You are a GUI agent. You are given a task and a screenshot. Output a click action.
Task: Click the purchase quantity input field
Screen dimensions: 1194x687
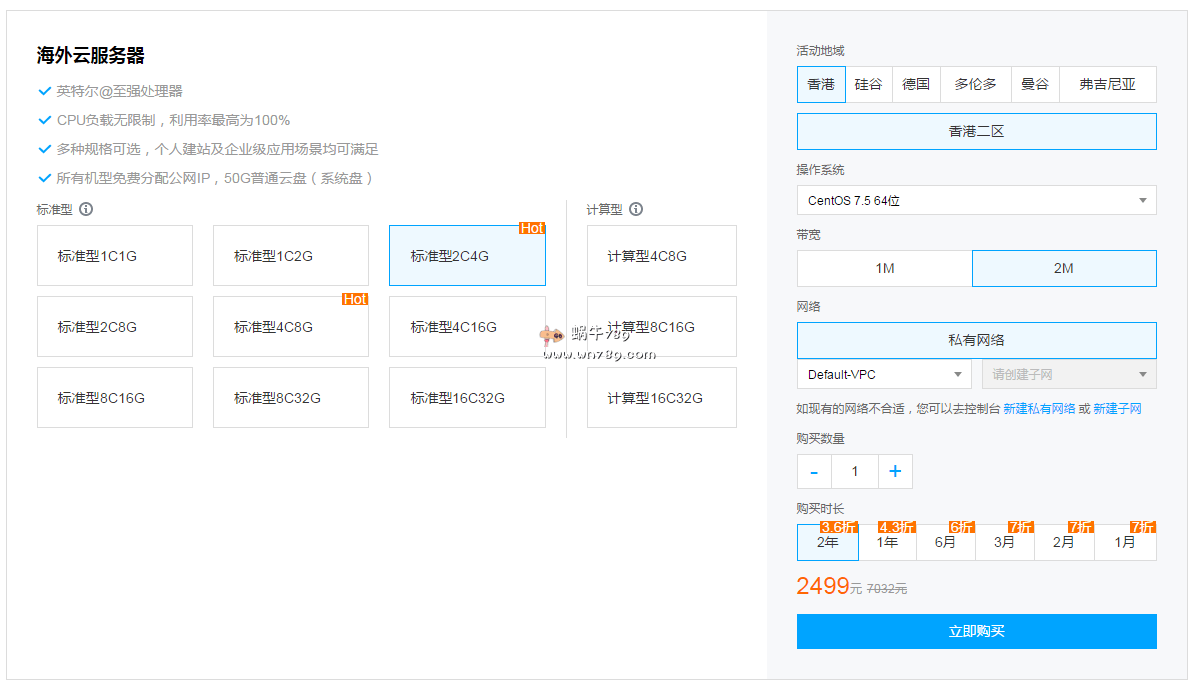pyautogui.click(x=854, y=472)
